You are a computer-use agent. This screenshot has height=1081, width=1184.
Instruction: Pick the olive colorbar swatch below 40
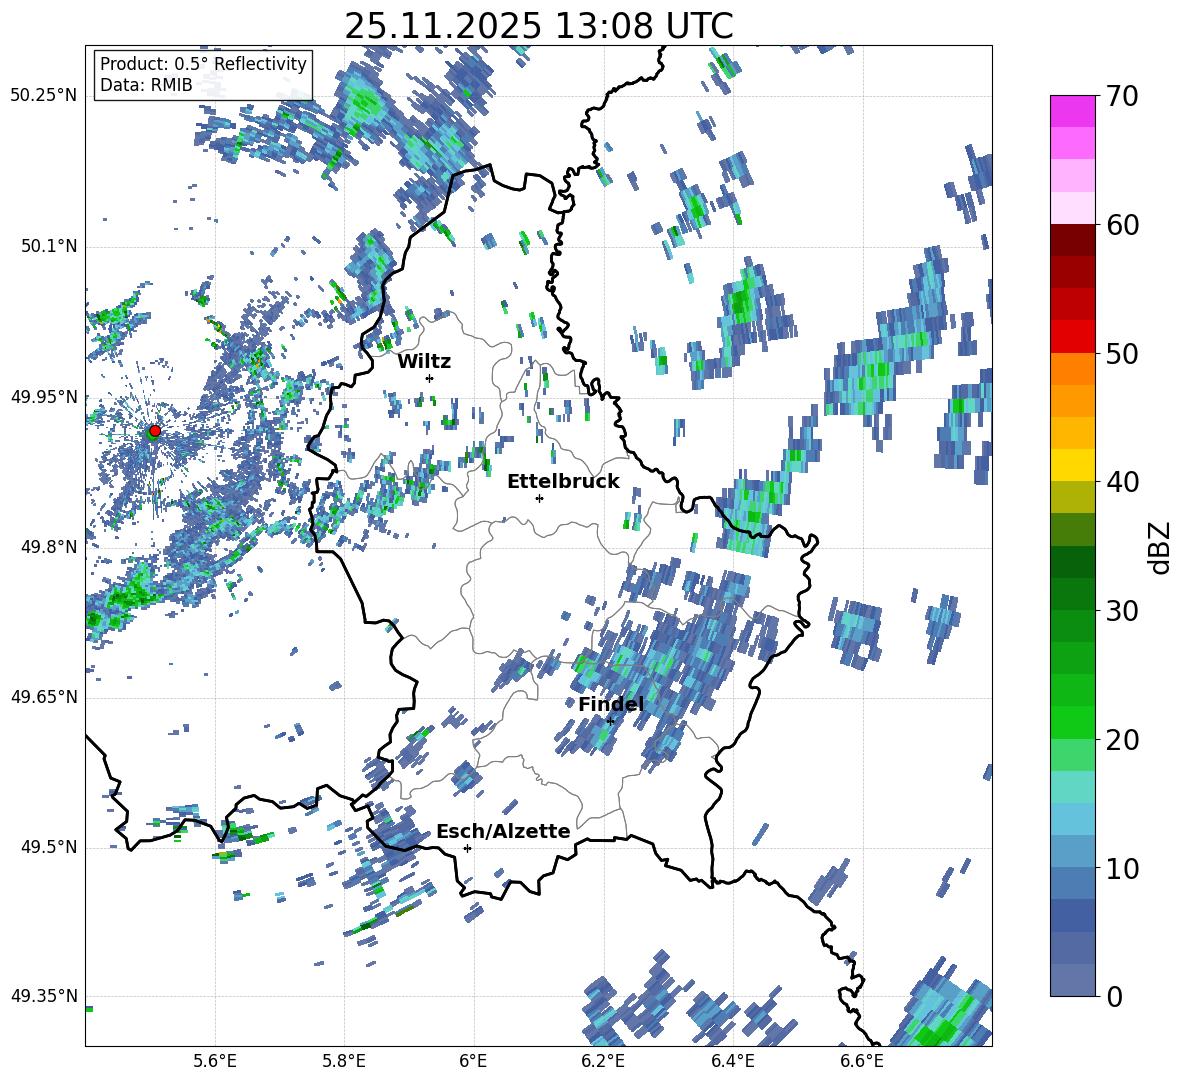tap(1072, 497)
